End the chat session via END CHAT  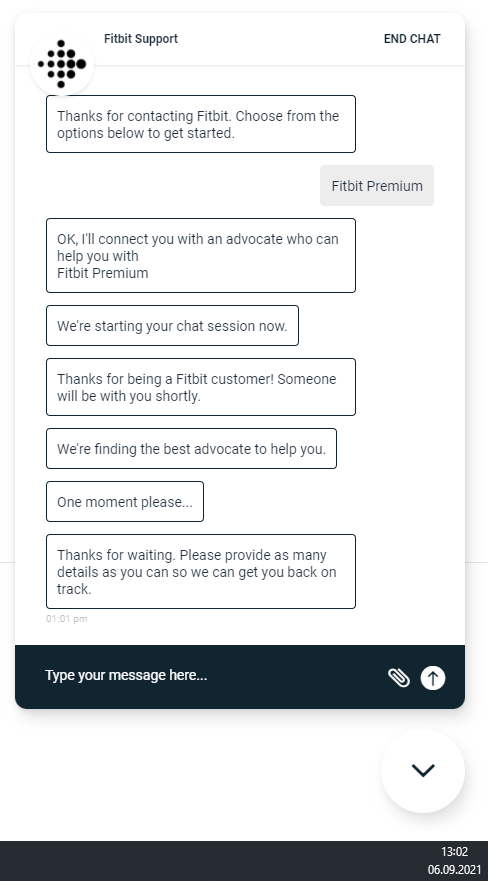click(x=412, y=39)
